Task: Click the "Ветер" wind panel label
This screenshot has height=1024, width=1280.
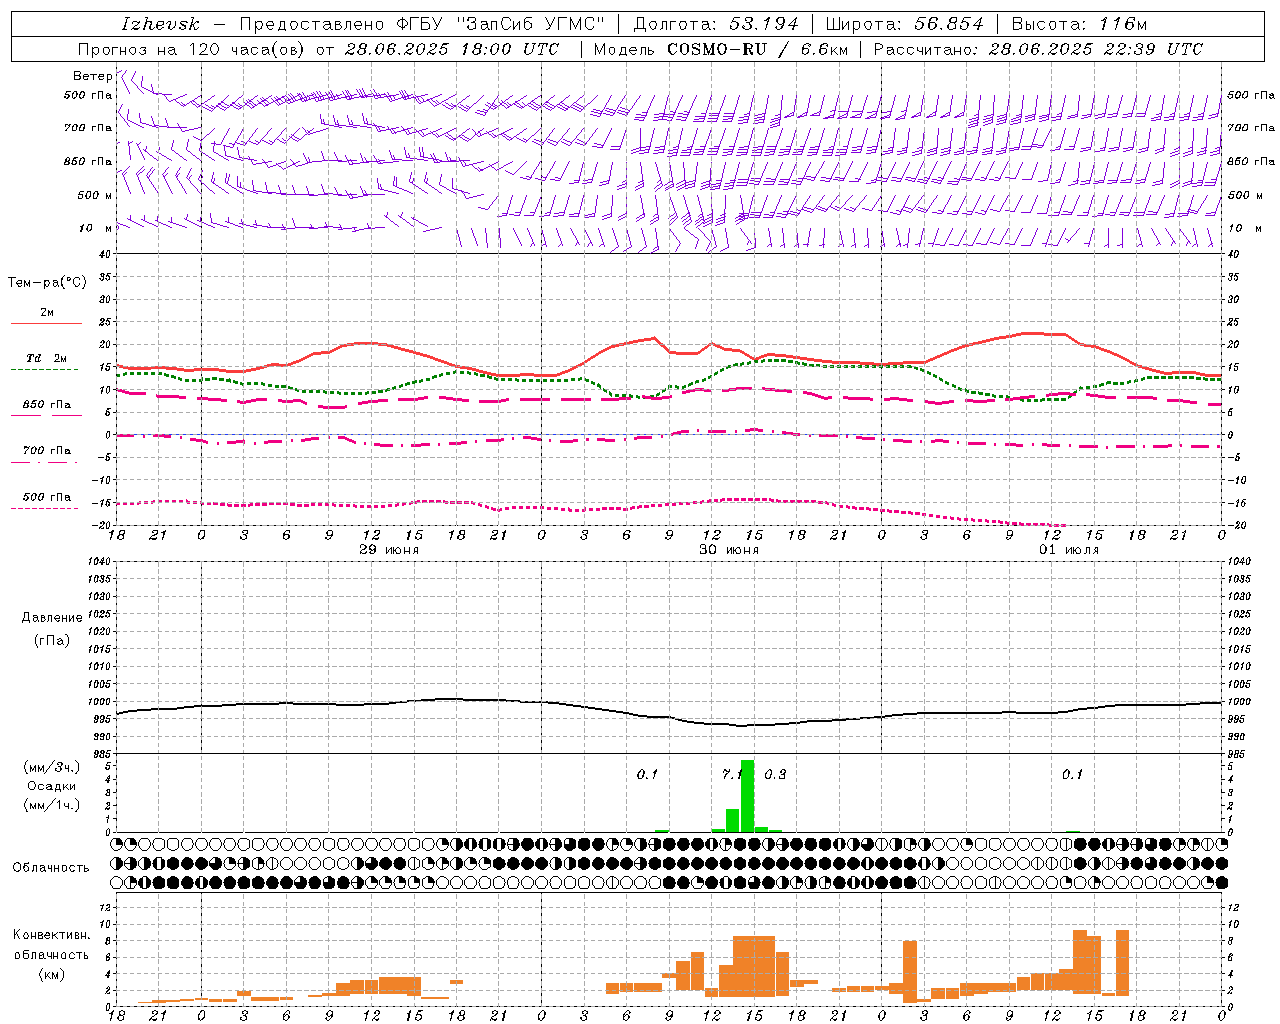Action: click(x=92, y=76)
